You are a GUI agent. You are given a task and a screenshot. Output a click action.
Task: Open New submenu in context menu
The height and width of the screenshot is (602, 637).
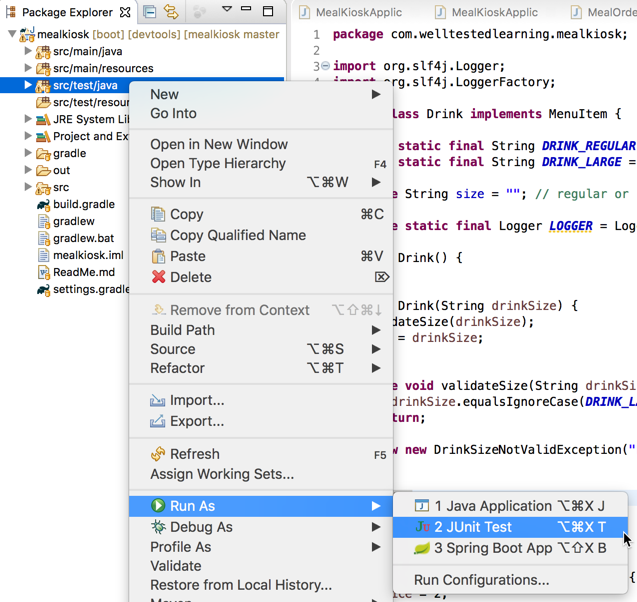point(261,94)
